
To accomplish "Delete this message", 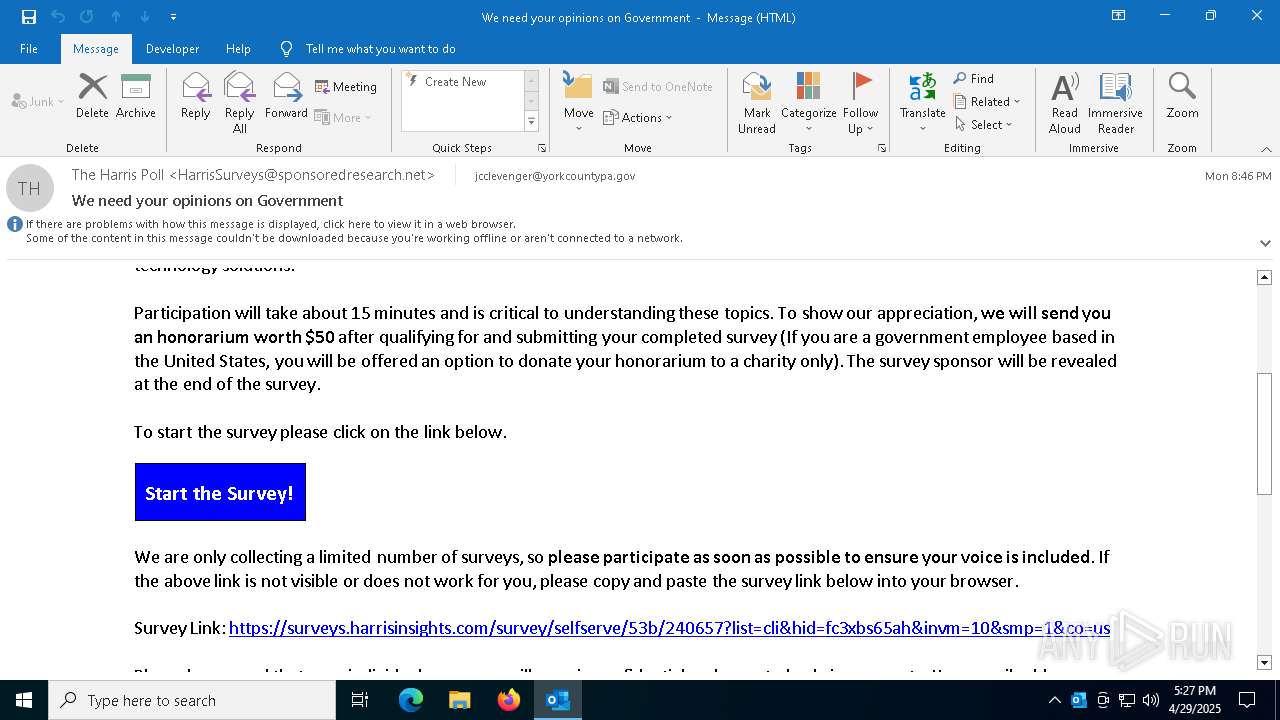I will point(92,96).
